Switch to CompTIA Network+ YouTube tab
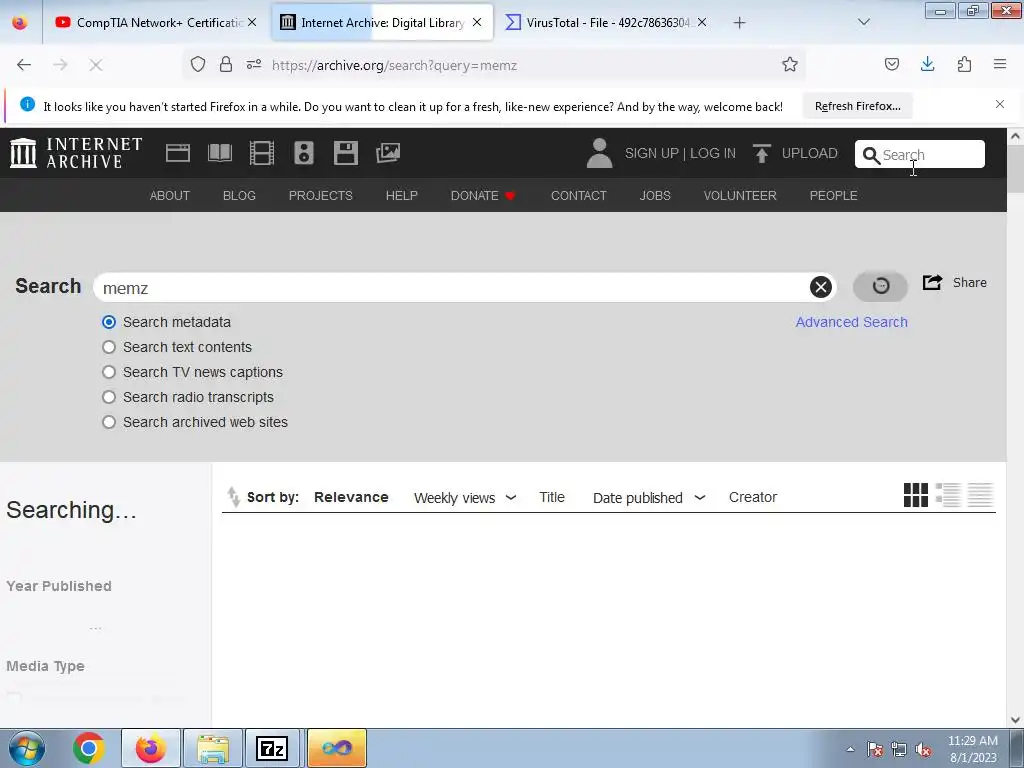This screenshot has width=1024, height=768. click(x=157, y=22)
